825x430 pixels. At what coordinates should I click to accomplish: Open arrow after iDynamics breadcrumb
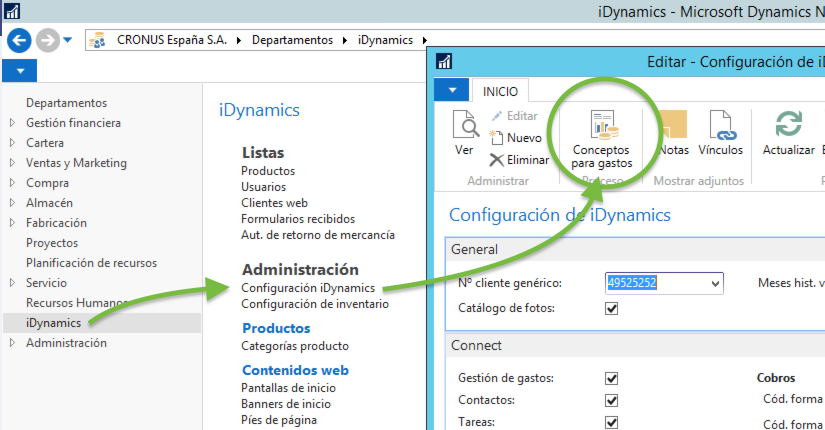click(x=425, y=41)
